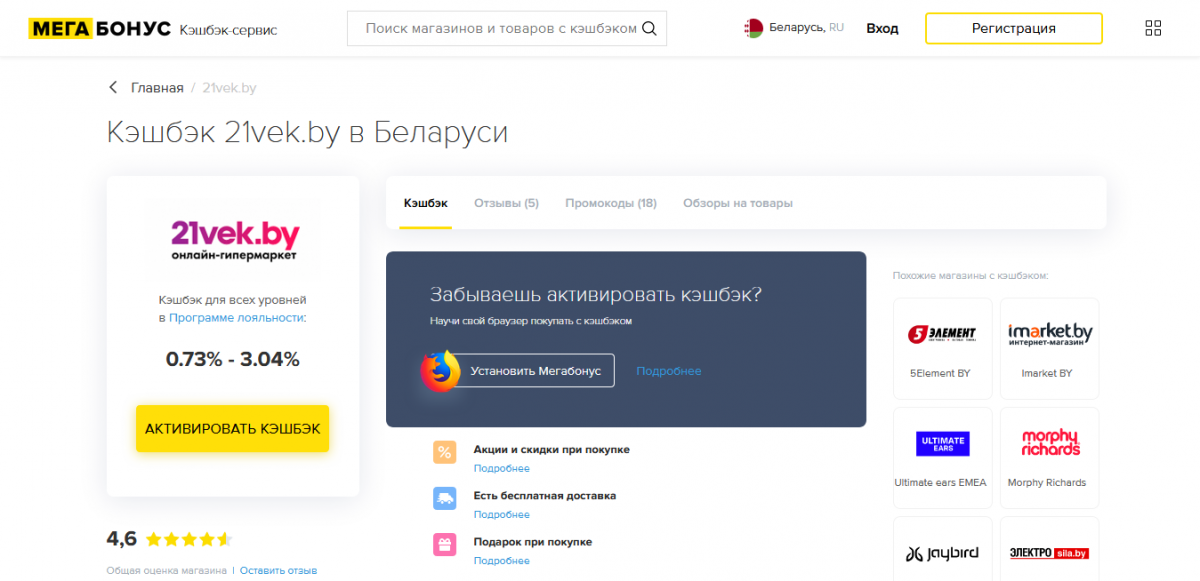1200x581 pixels.
Task: Click the Активировать кэшбэк button
Action: pyautogui.click(x=232, y=428)
